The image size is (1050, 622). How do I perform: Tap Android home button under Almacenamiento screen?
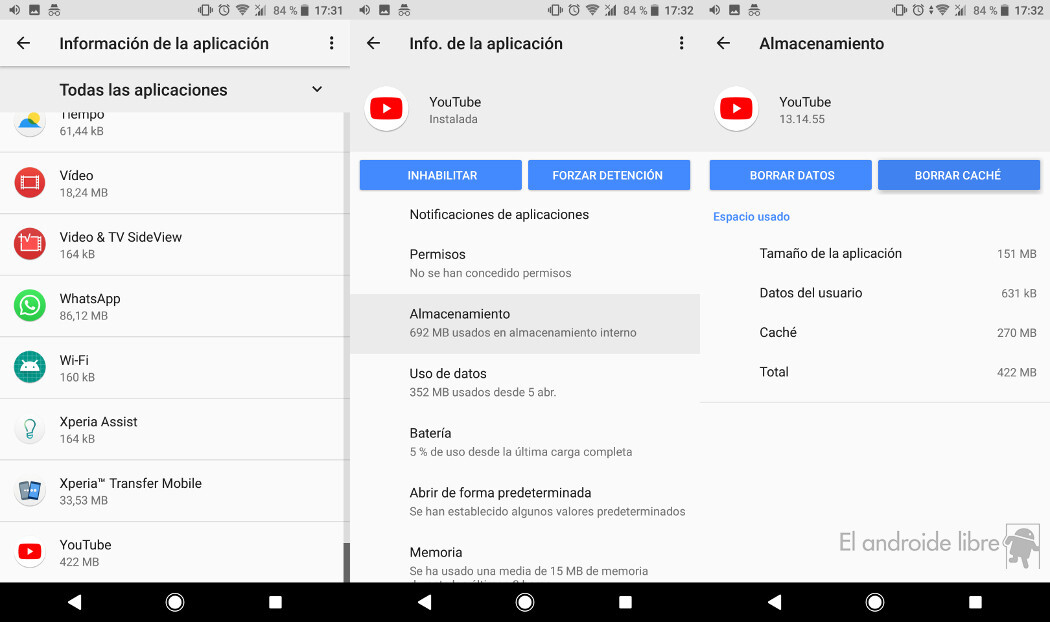point(875,603)
